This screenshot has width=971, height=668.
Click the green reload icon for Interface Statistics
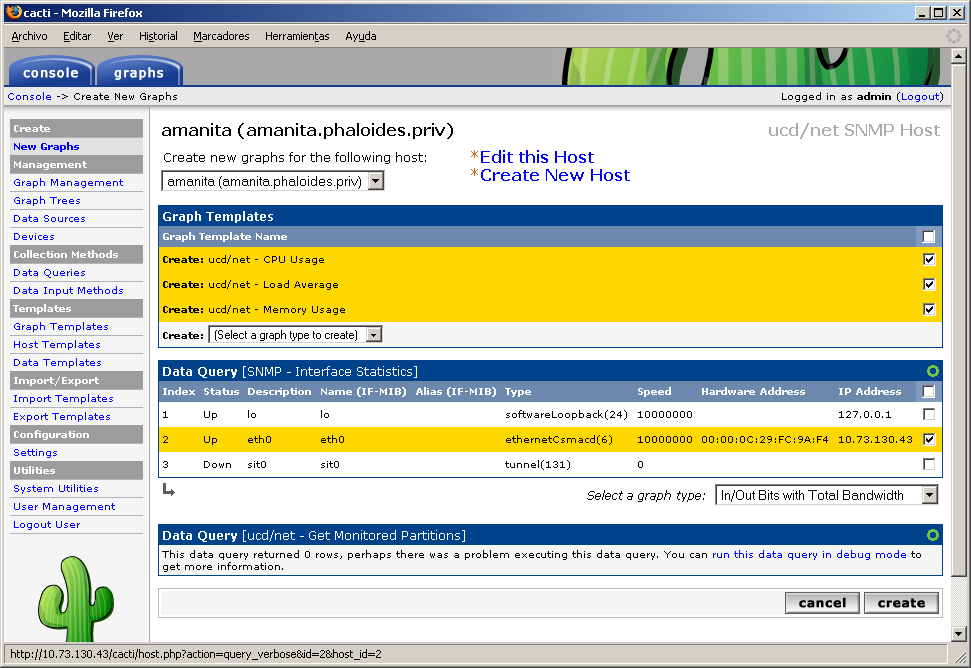(x=932, y=371)
